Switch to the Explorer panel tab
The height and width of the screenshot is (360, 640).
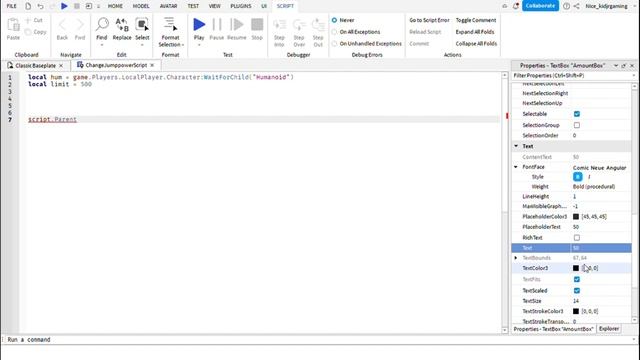(609, 329)
